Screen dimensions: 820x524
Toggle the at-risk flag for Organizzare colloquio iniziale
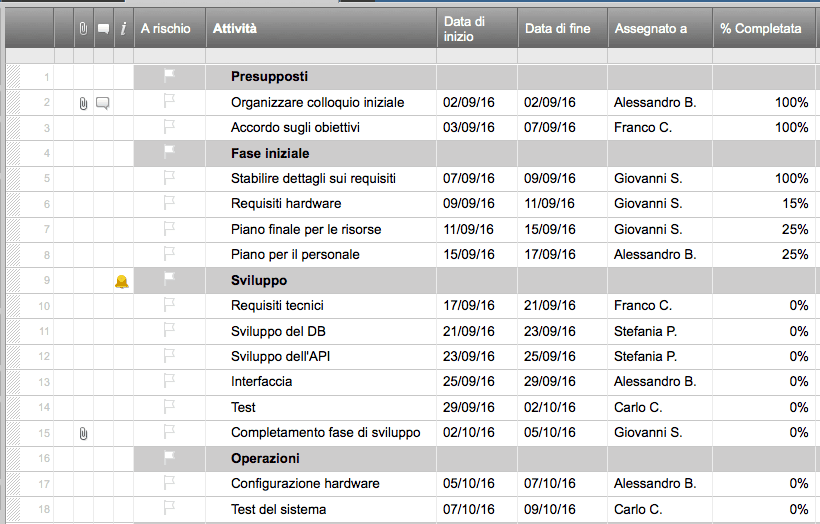[169, 100]
